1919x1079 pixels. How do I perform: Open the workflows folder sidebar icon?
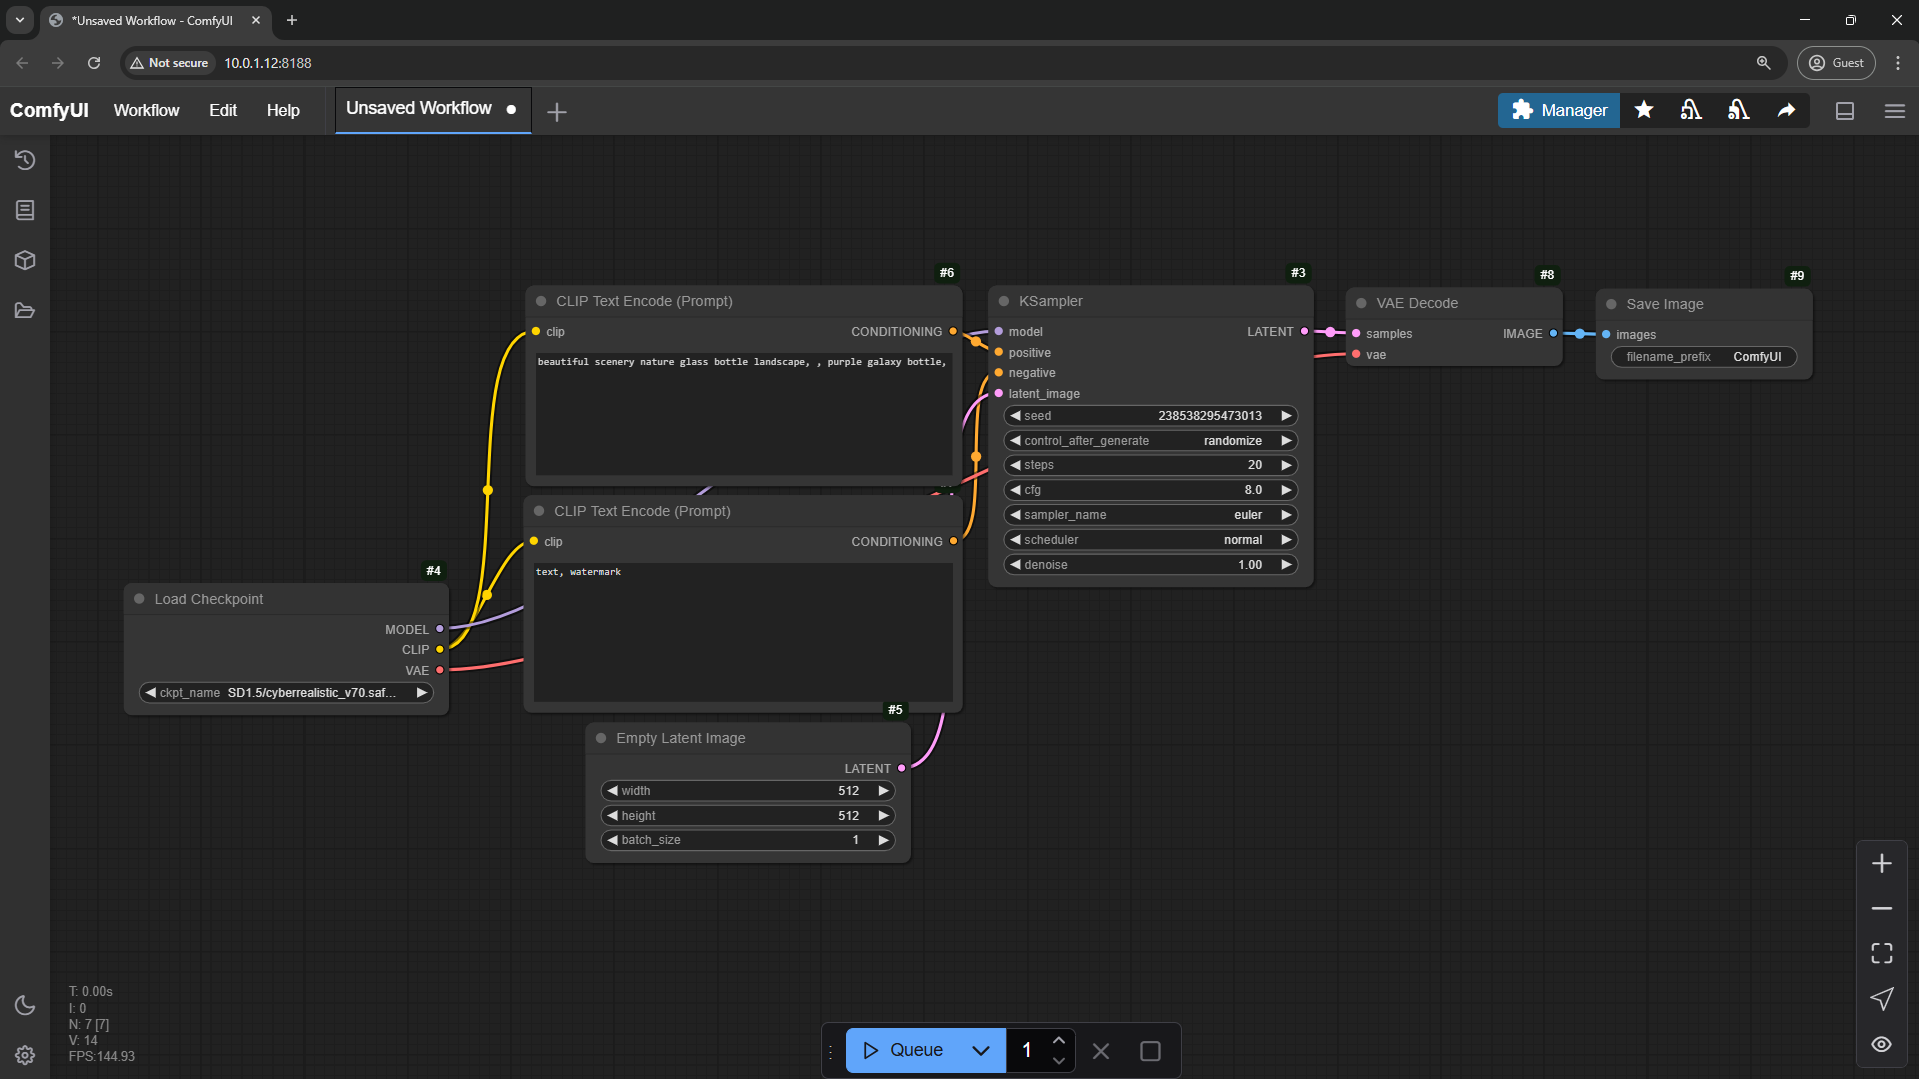25,311
